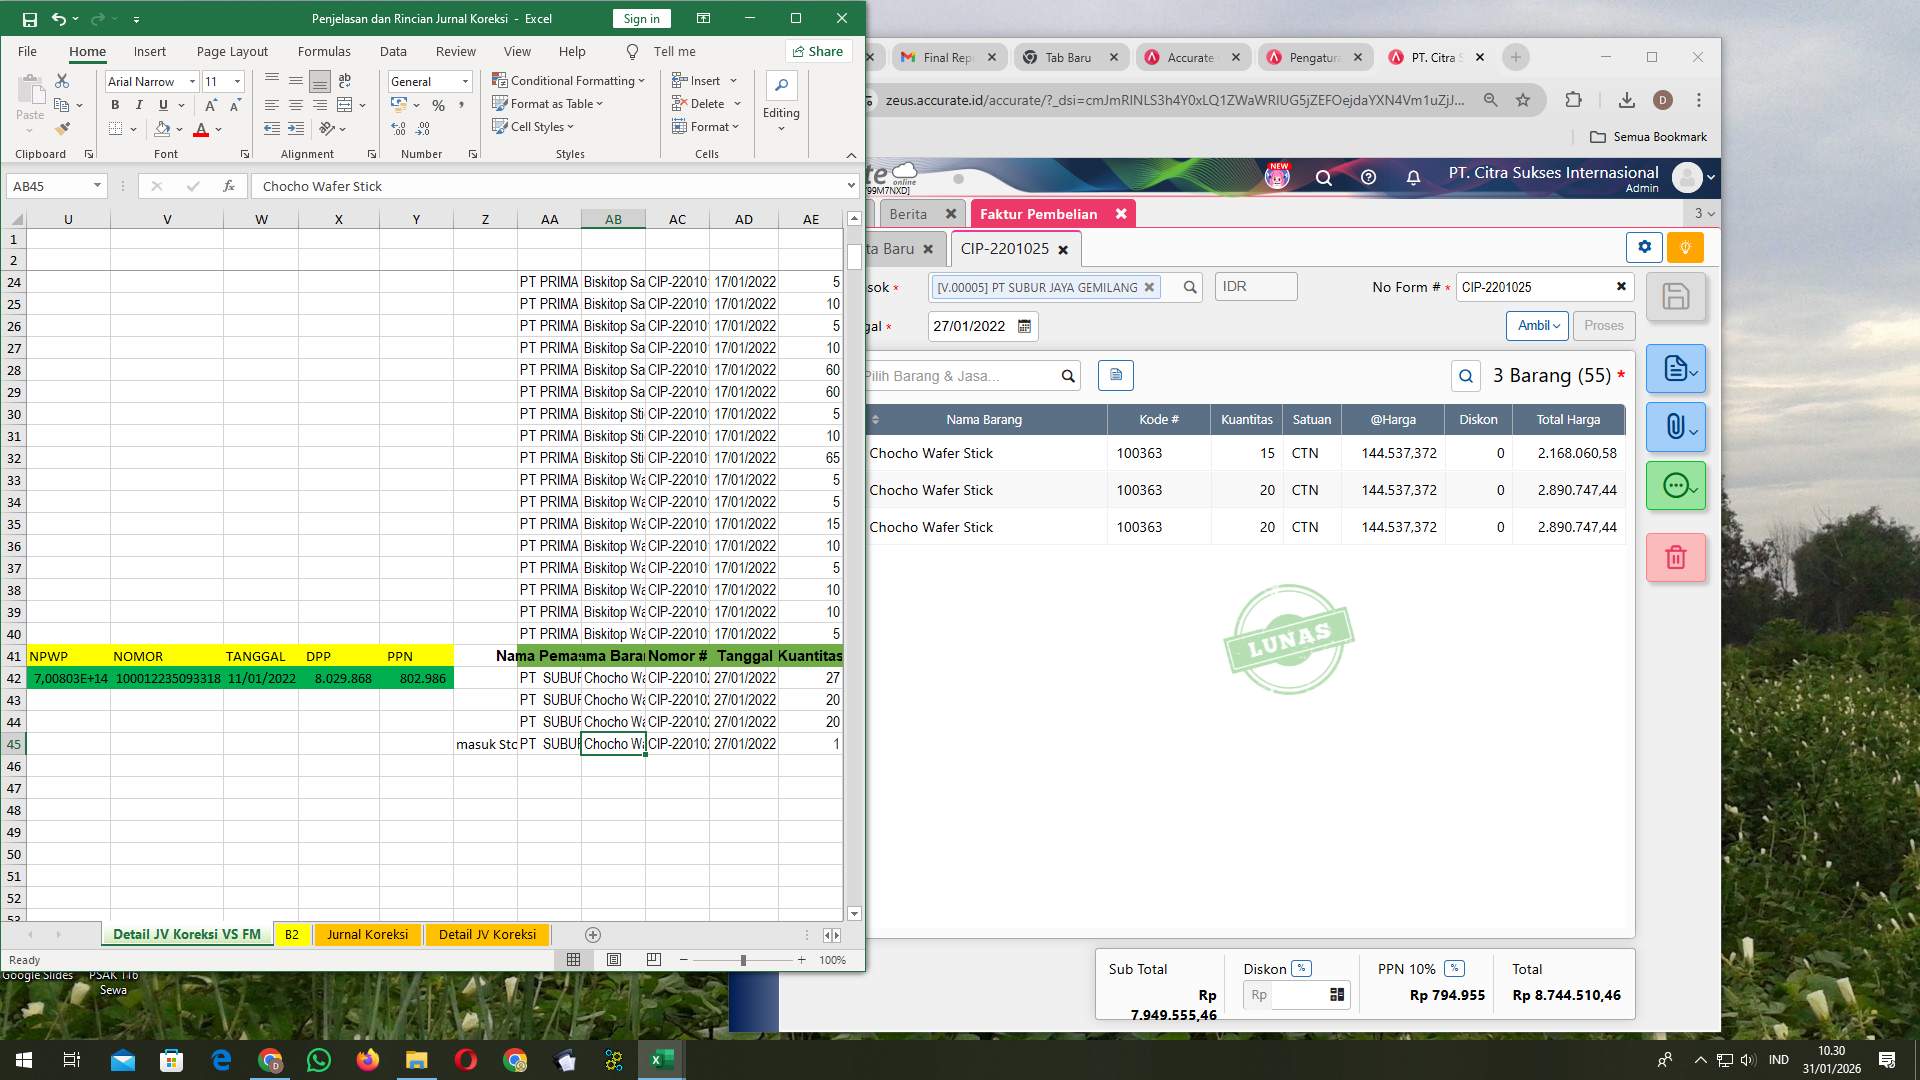Open the settings gear above the CIP-2201025 form
The width and height of the screenshot is (1920, 1080).
pyautogui.click(x=1643, y=247)
